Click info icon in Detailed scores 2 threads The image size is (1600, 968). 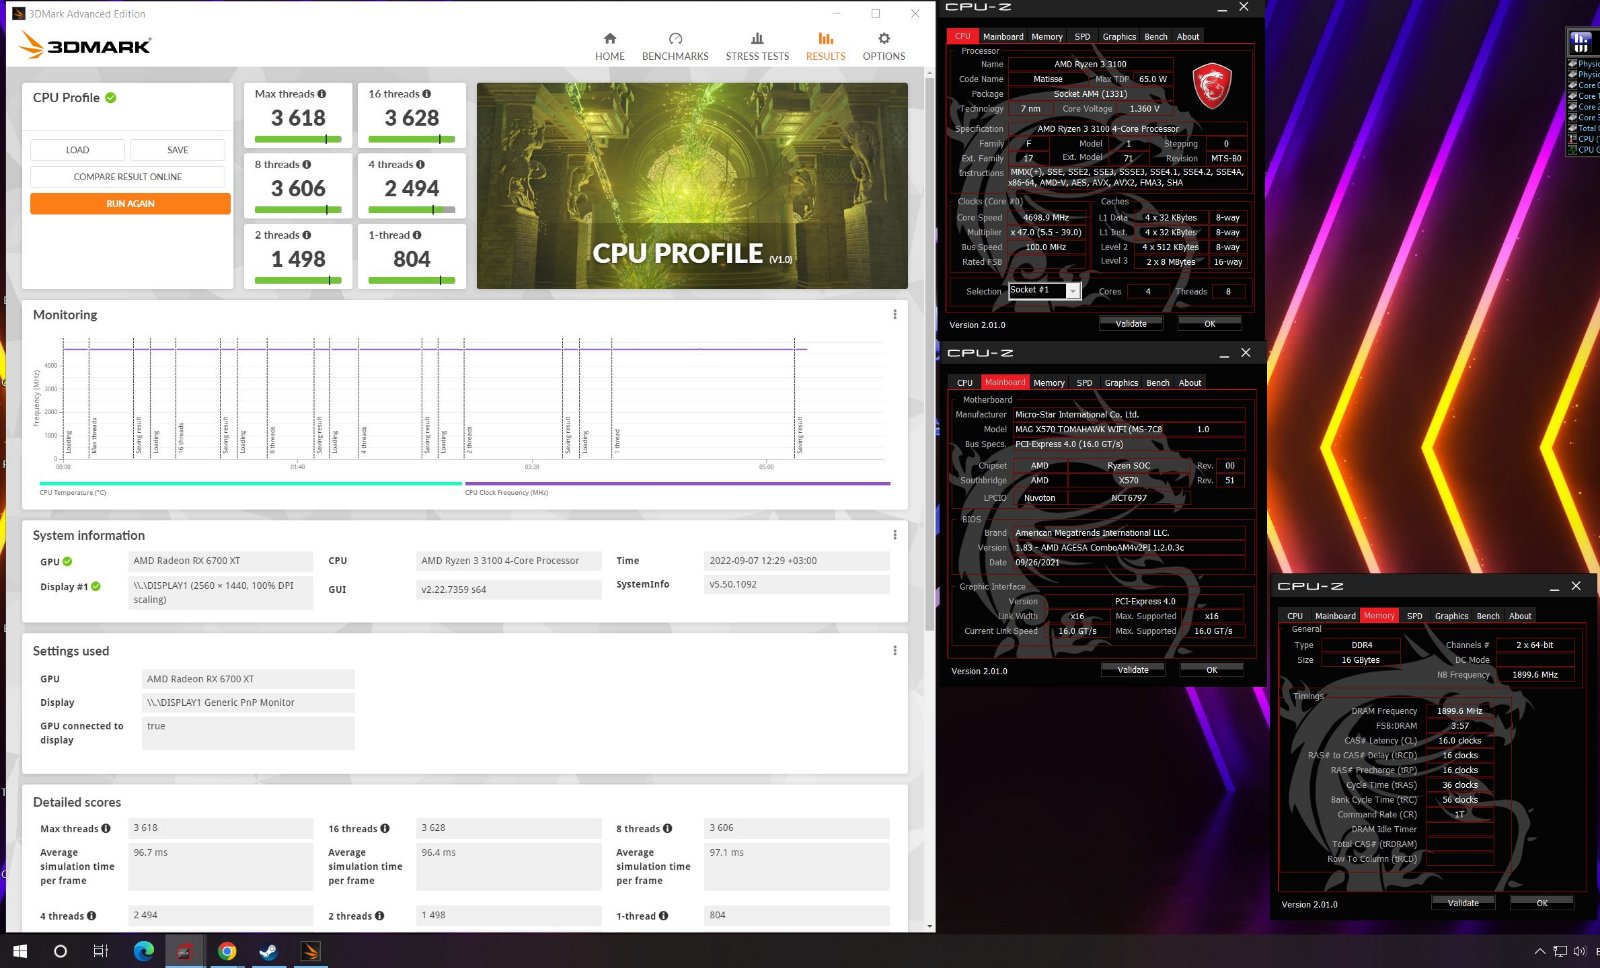click(379, 916)
